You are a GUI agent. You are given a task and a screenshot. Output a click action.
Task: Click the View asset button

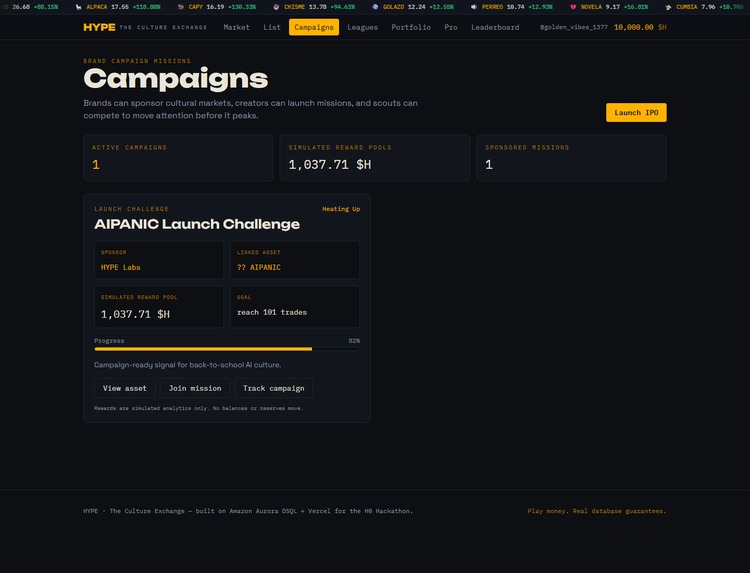[x=125, y=388]
